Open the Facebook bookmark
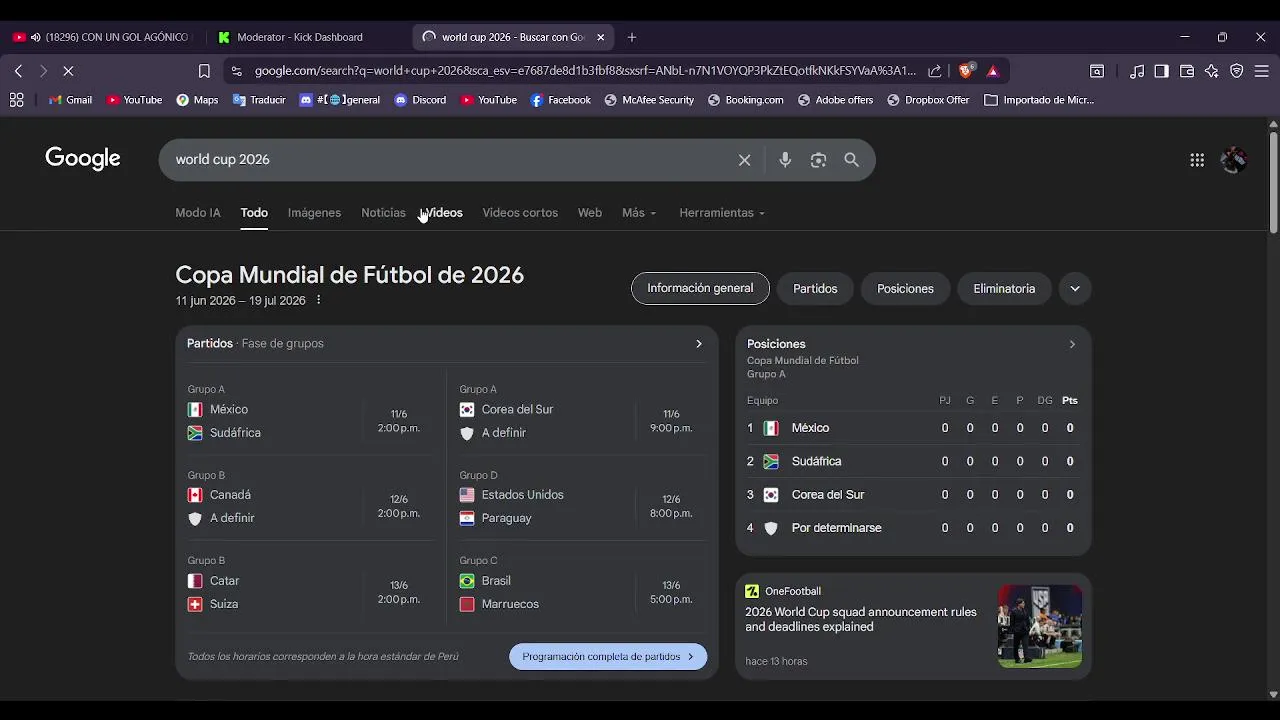Viewport: 1280px width, 720px height. (560, 100)
